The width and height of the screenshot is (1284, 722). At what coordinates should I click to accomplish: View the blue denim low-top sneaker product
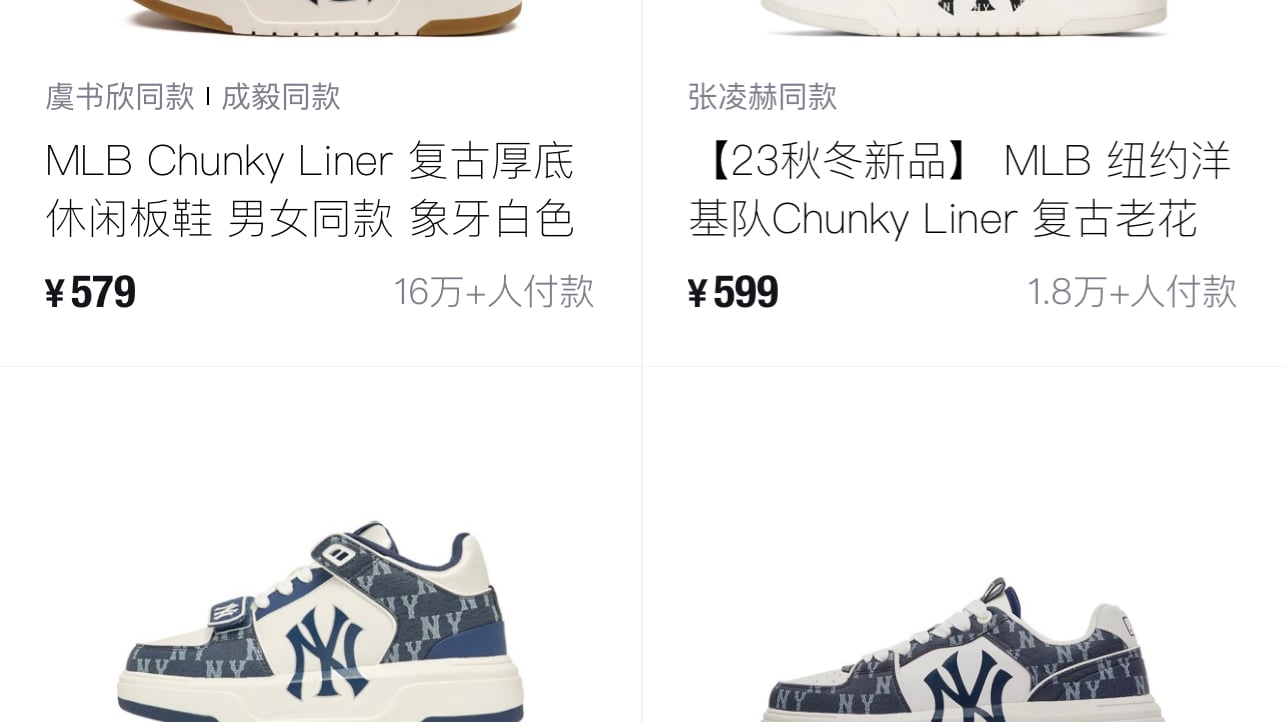pyautogui.click(x=963, y=648)
